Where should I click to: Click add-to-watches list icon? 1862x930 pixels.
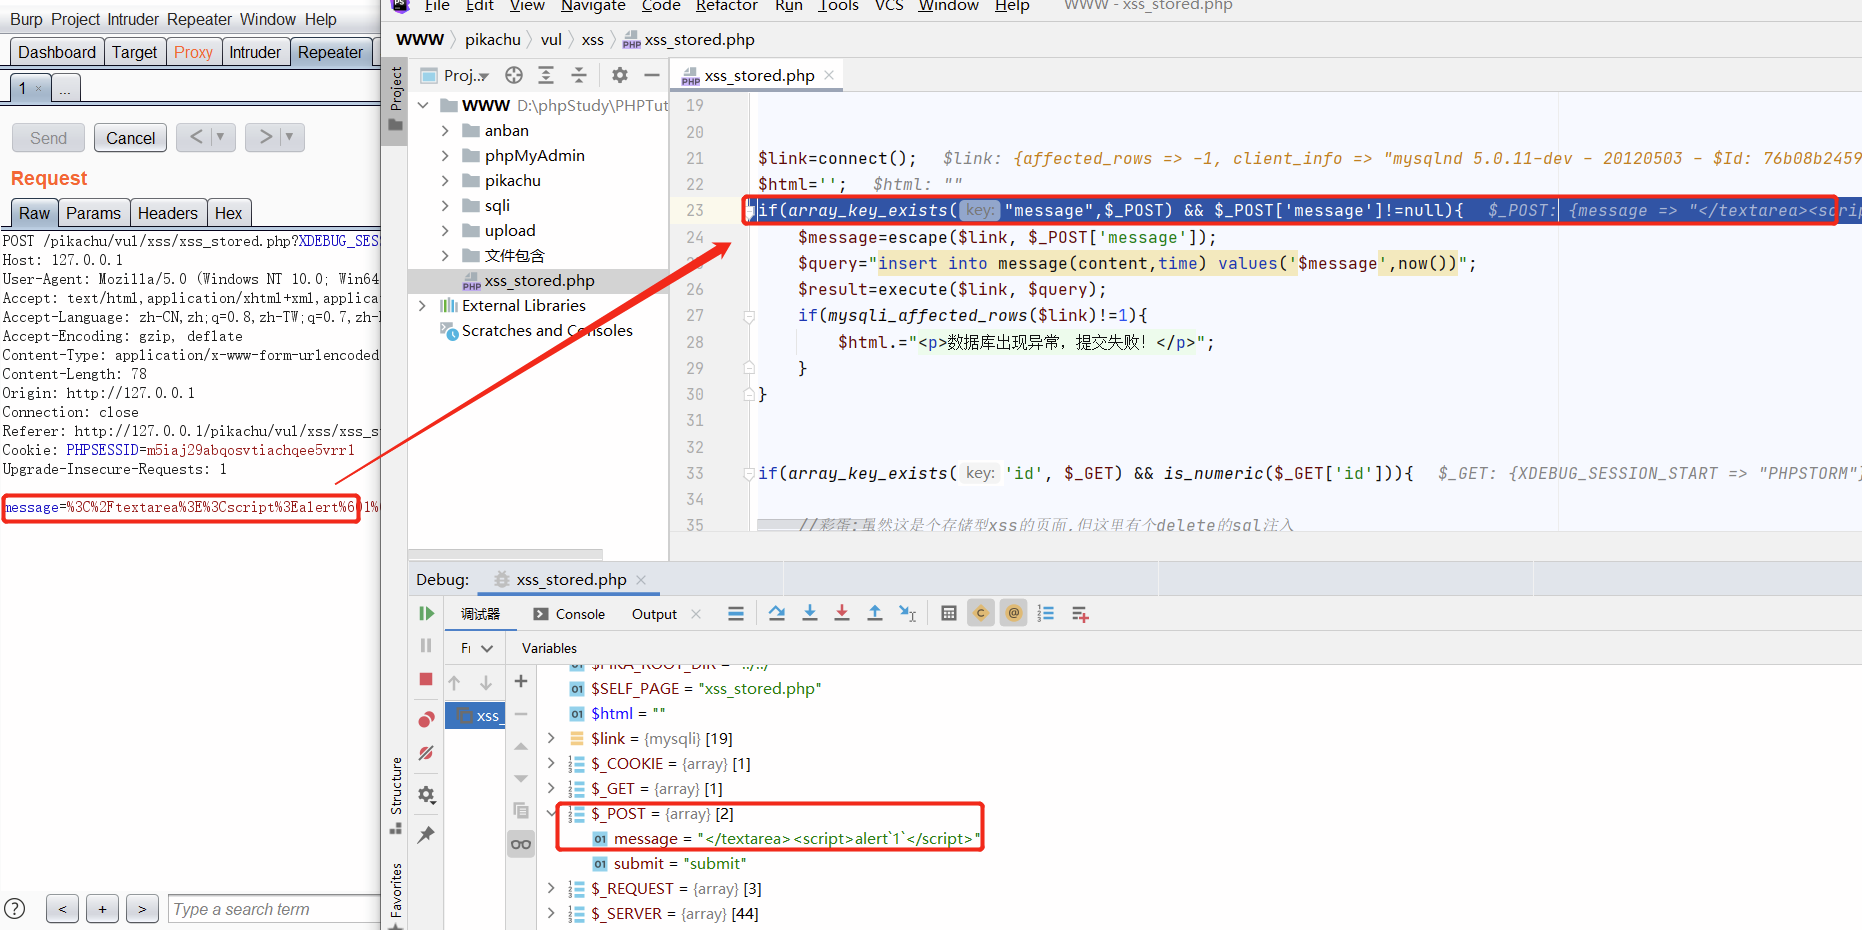pos(1080,614)
